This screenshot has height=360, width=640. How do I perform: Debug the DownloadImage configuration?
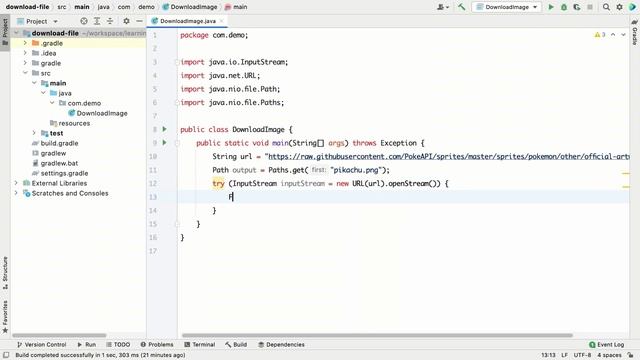click(x=564, y=7)
